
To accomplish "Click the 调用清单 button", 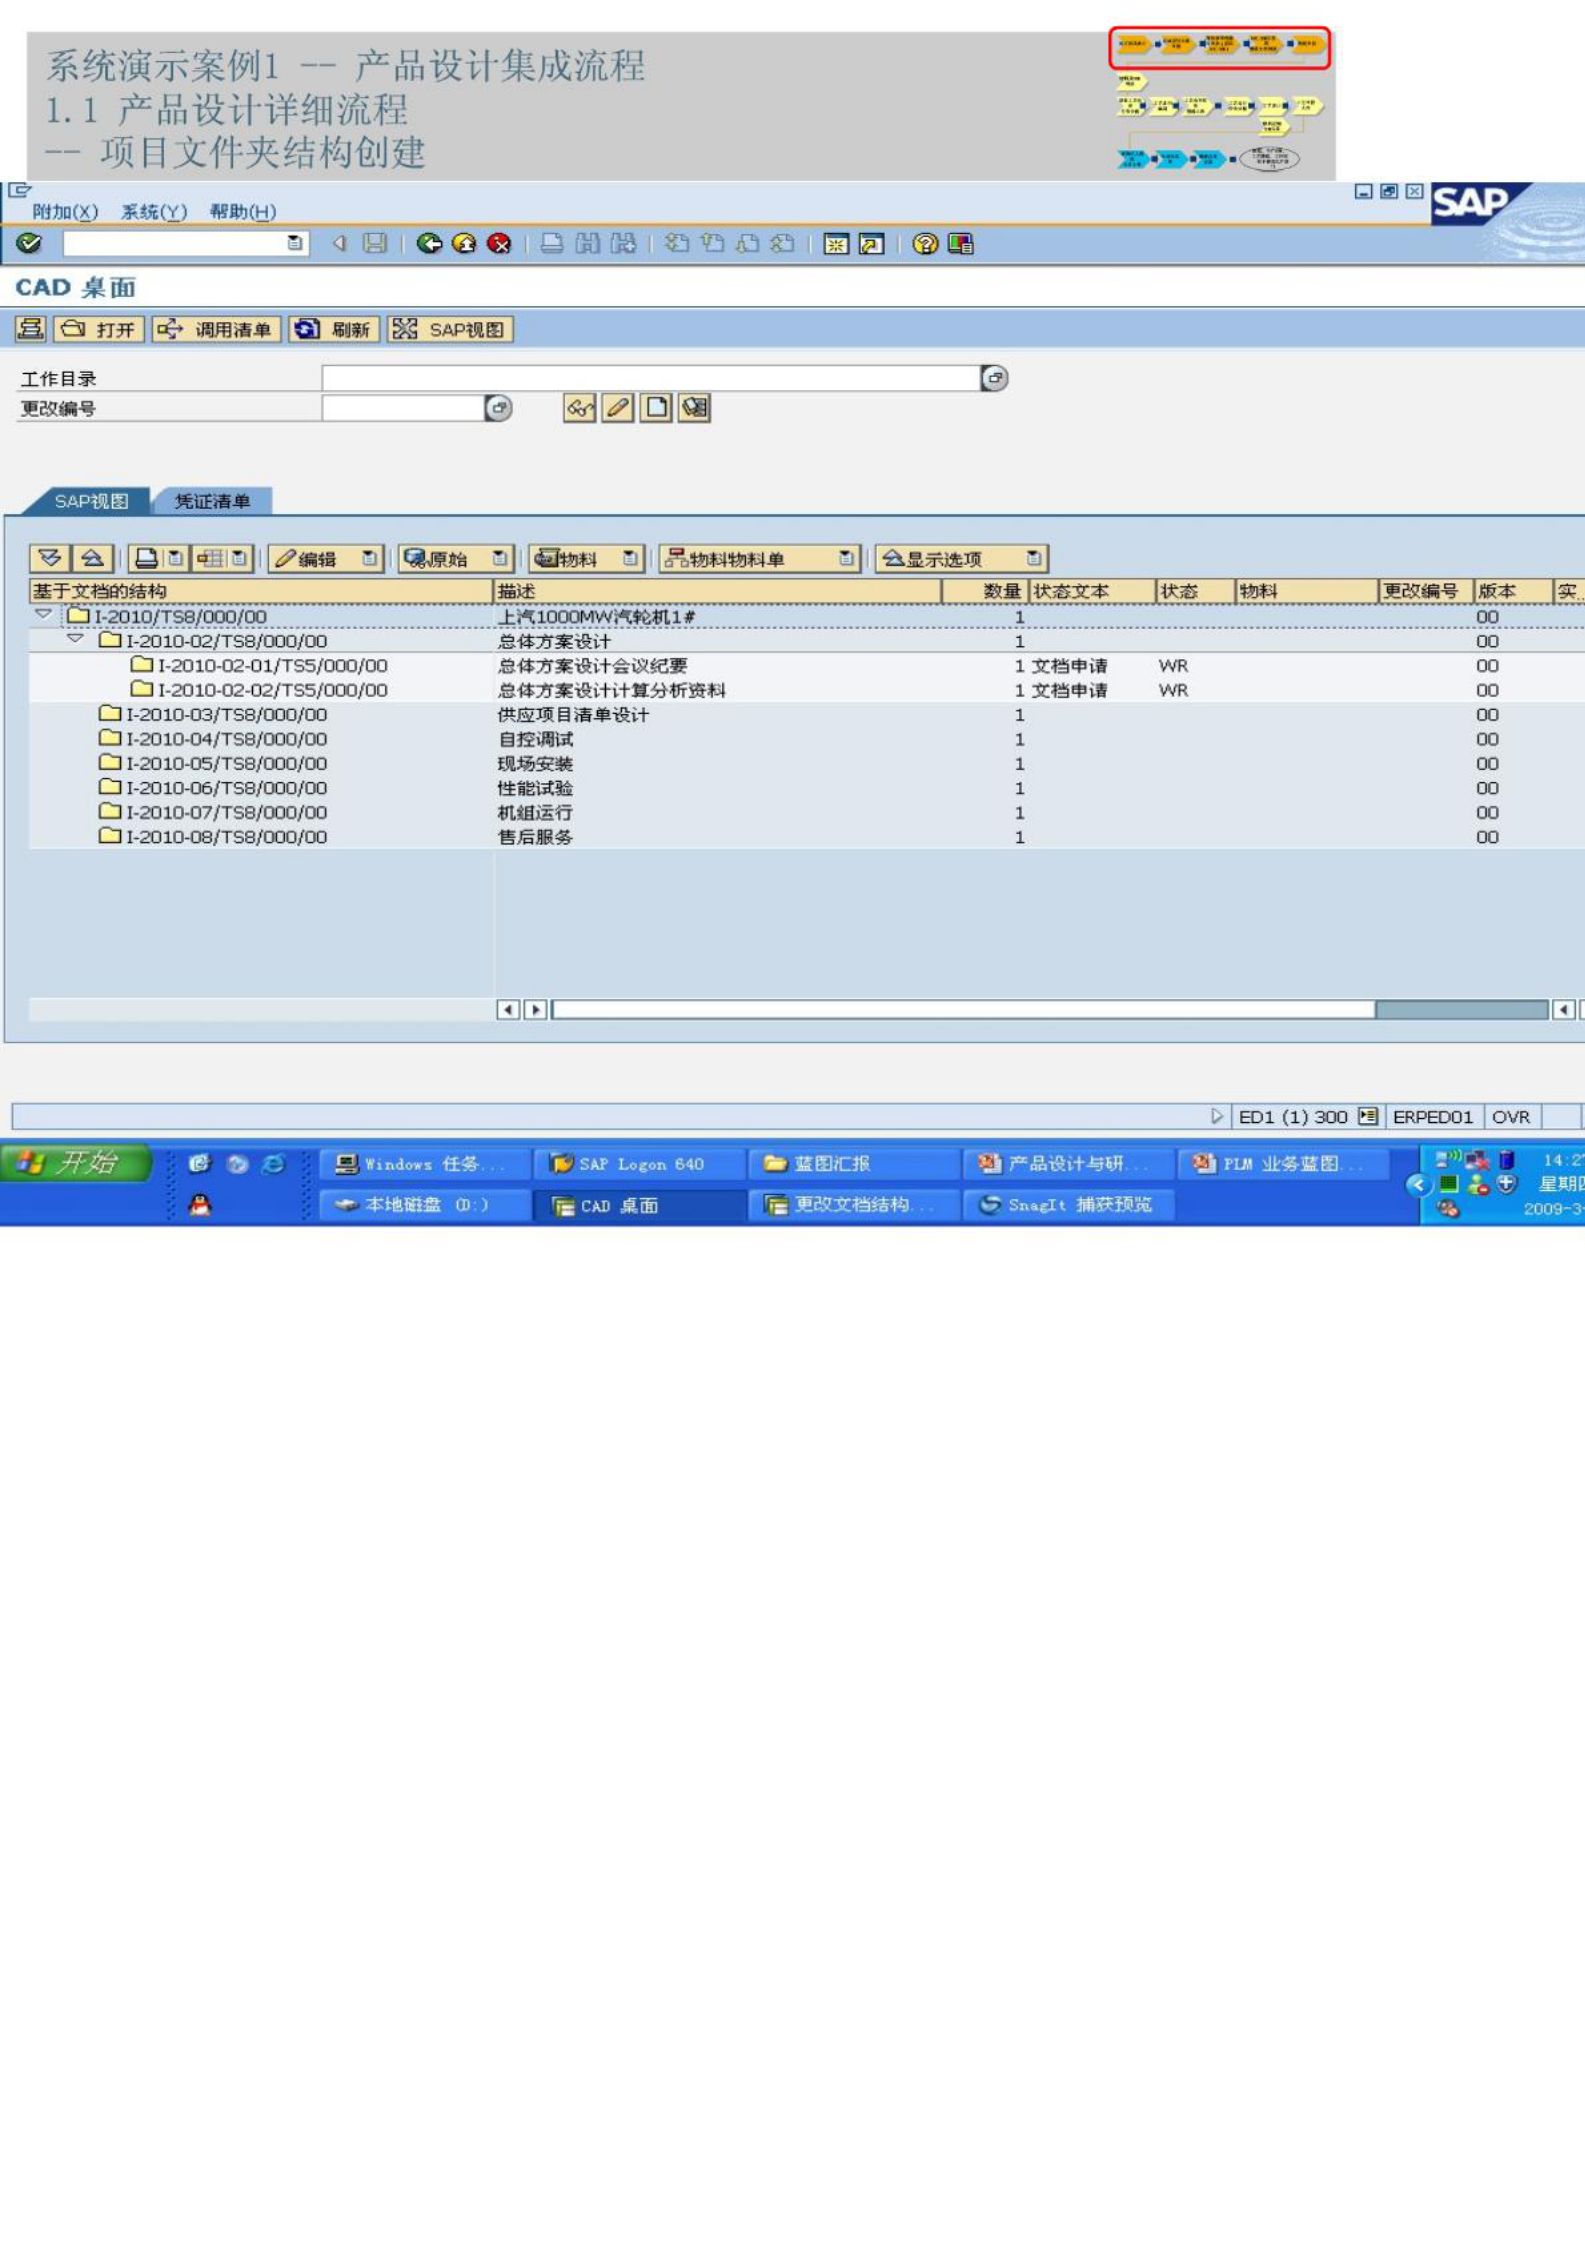I will (215, 330).
